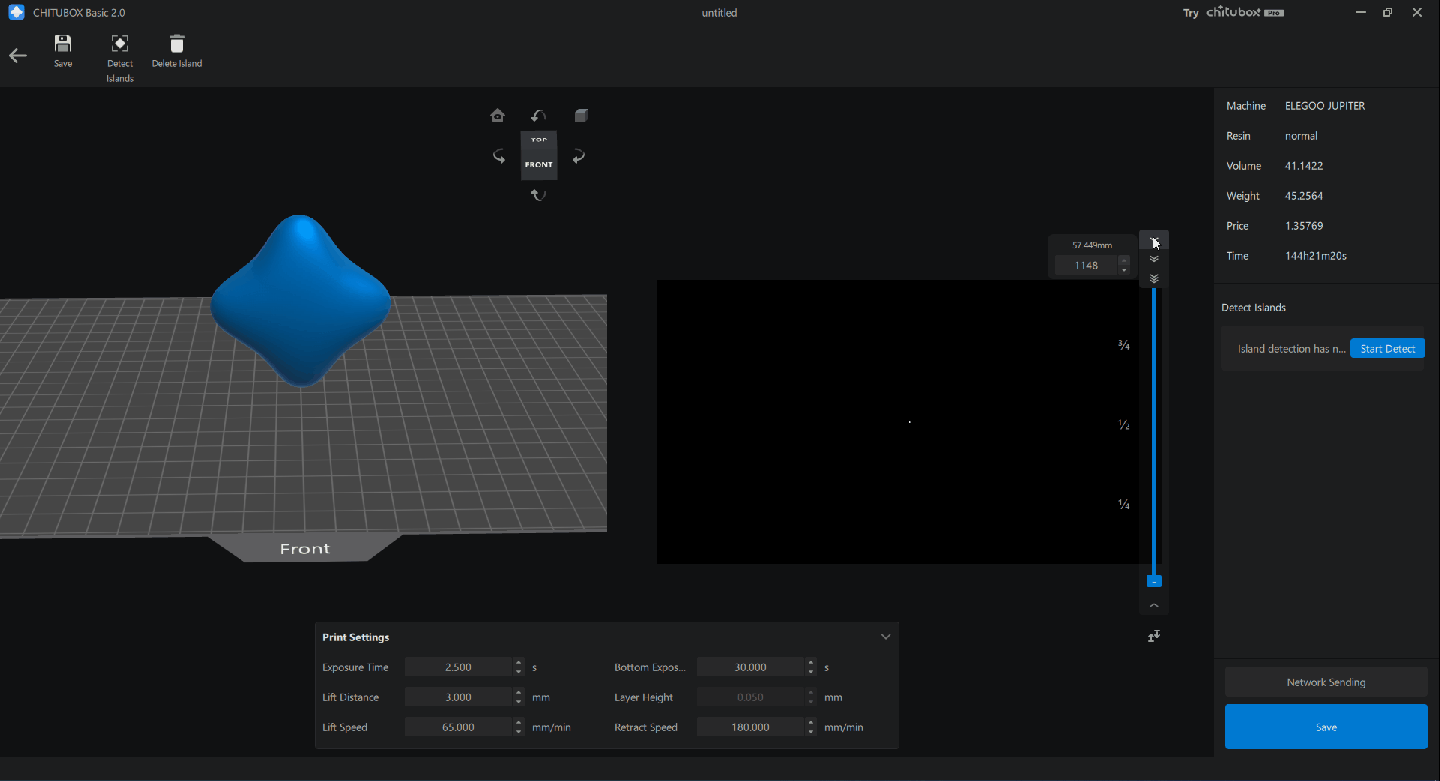Click the layer number input showing 1148
The width and height of the screenshot is (1440, 781).
(1086, 264)
